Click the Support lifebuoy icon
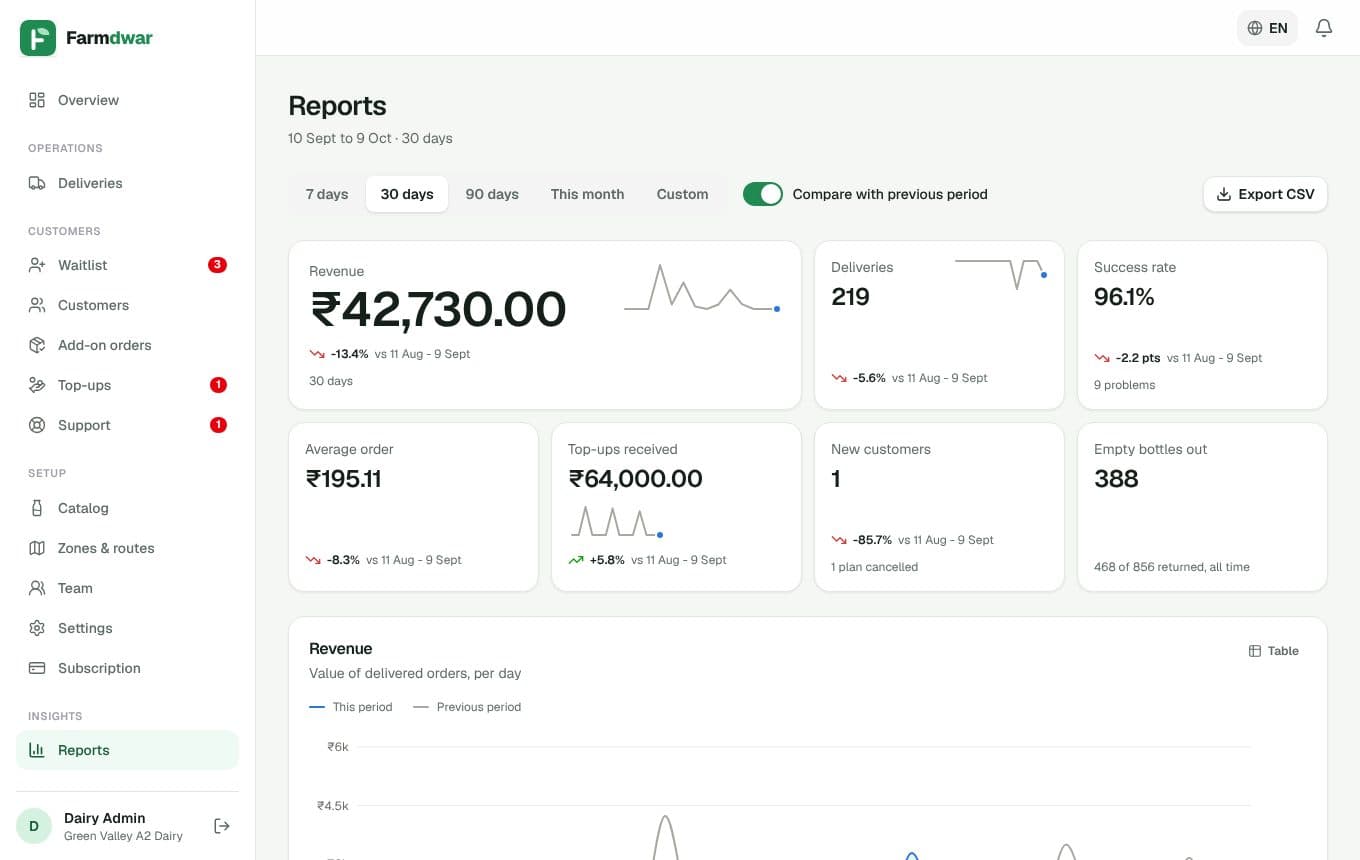 (37, 425)
